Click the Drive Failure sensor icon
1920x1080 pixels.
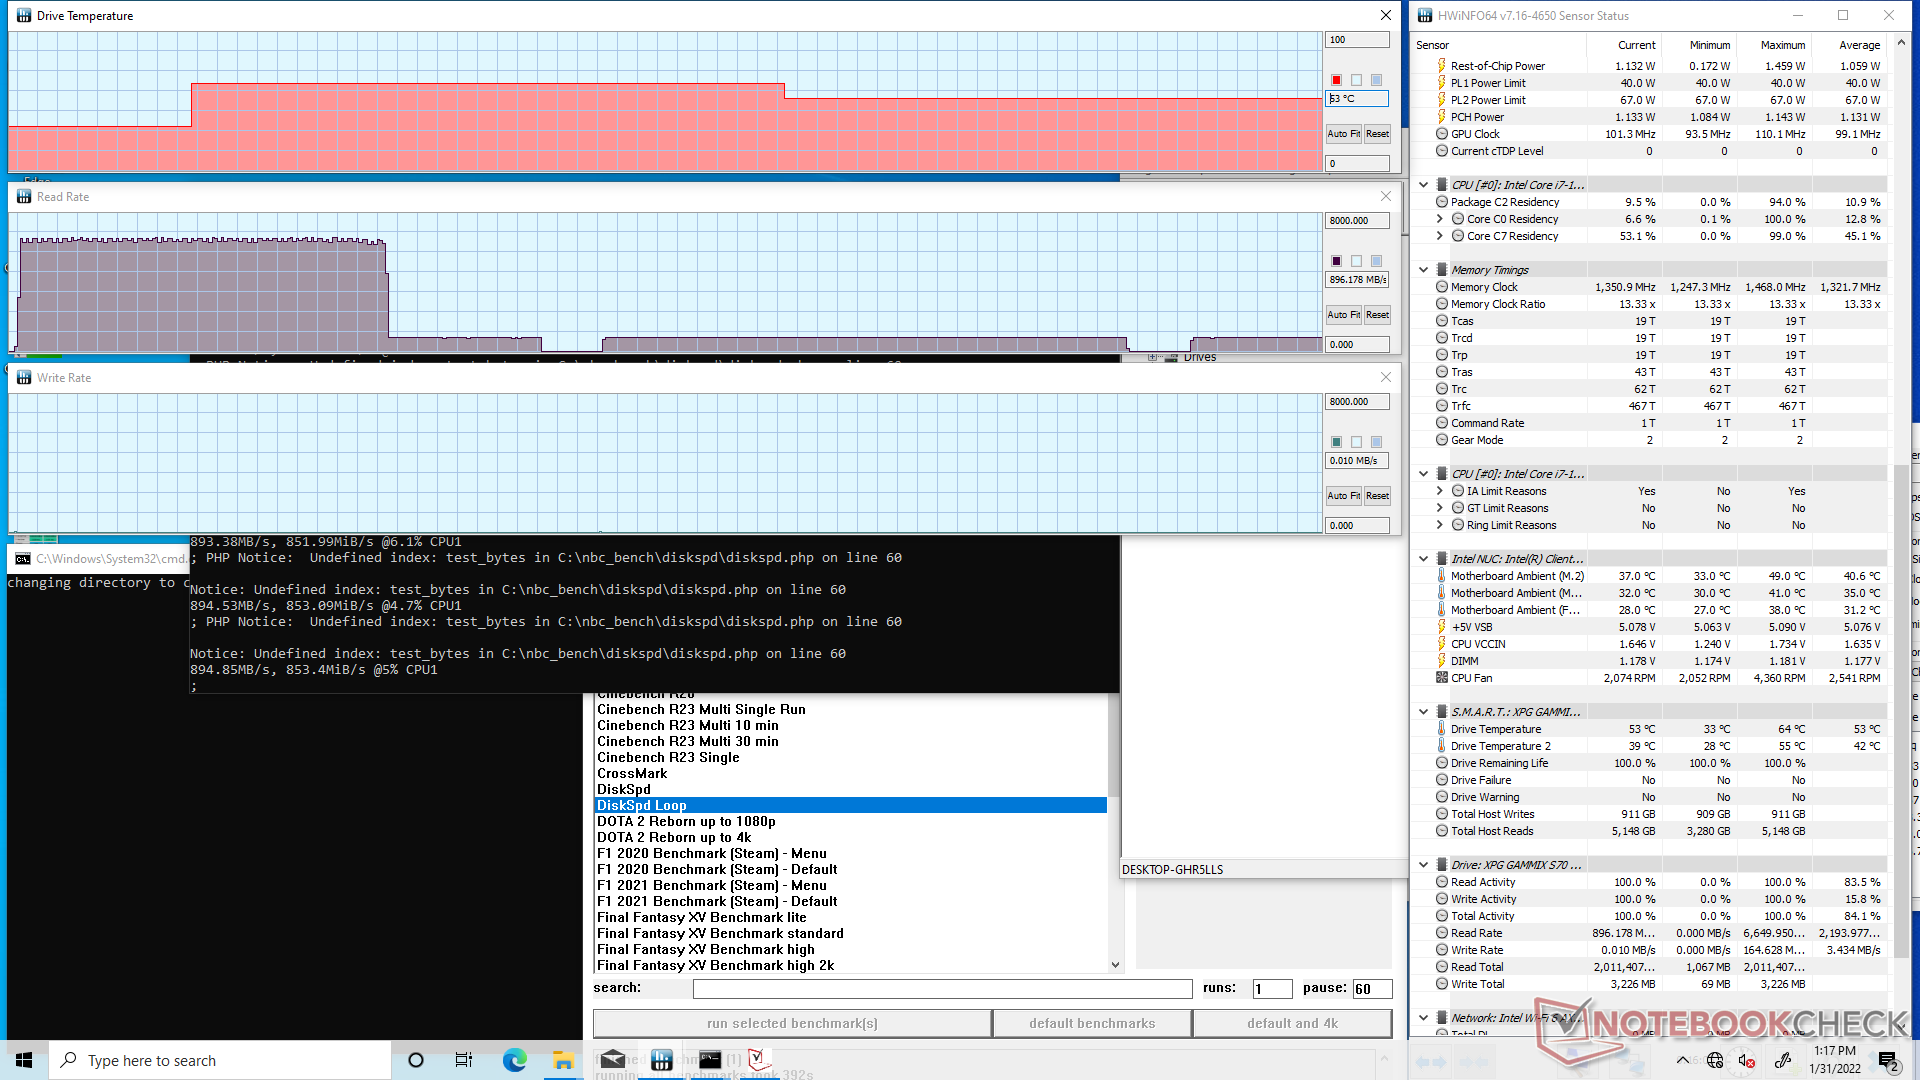1441,780
